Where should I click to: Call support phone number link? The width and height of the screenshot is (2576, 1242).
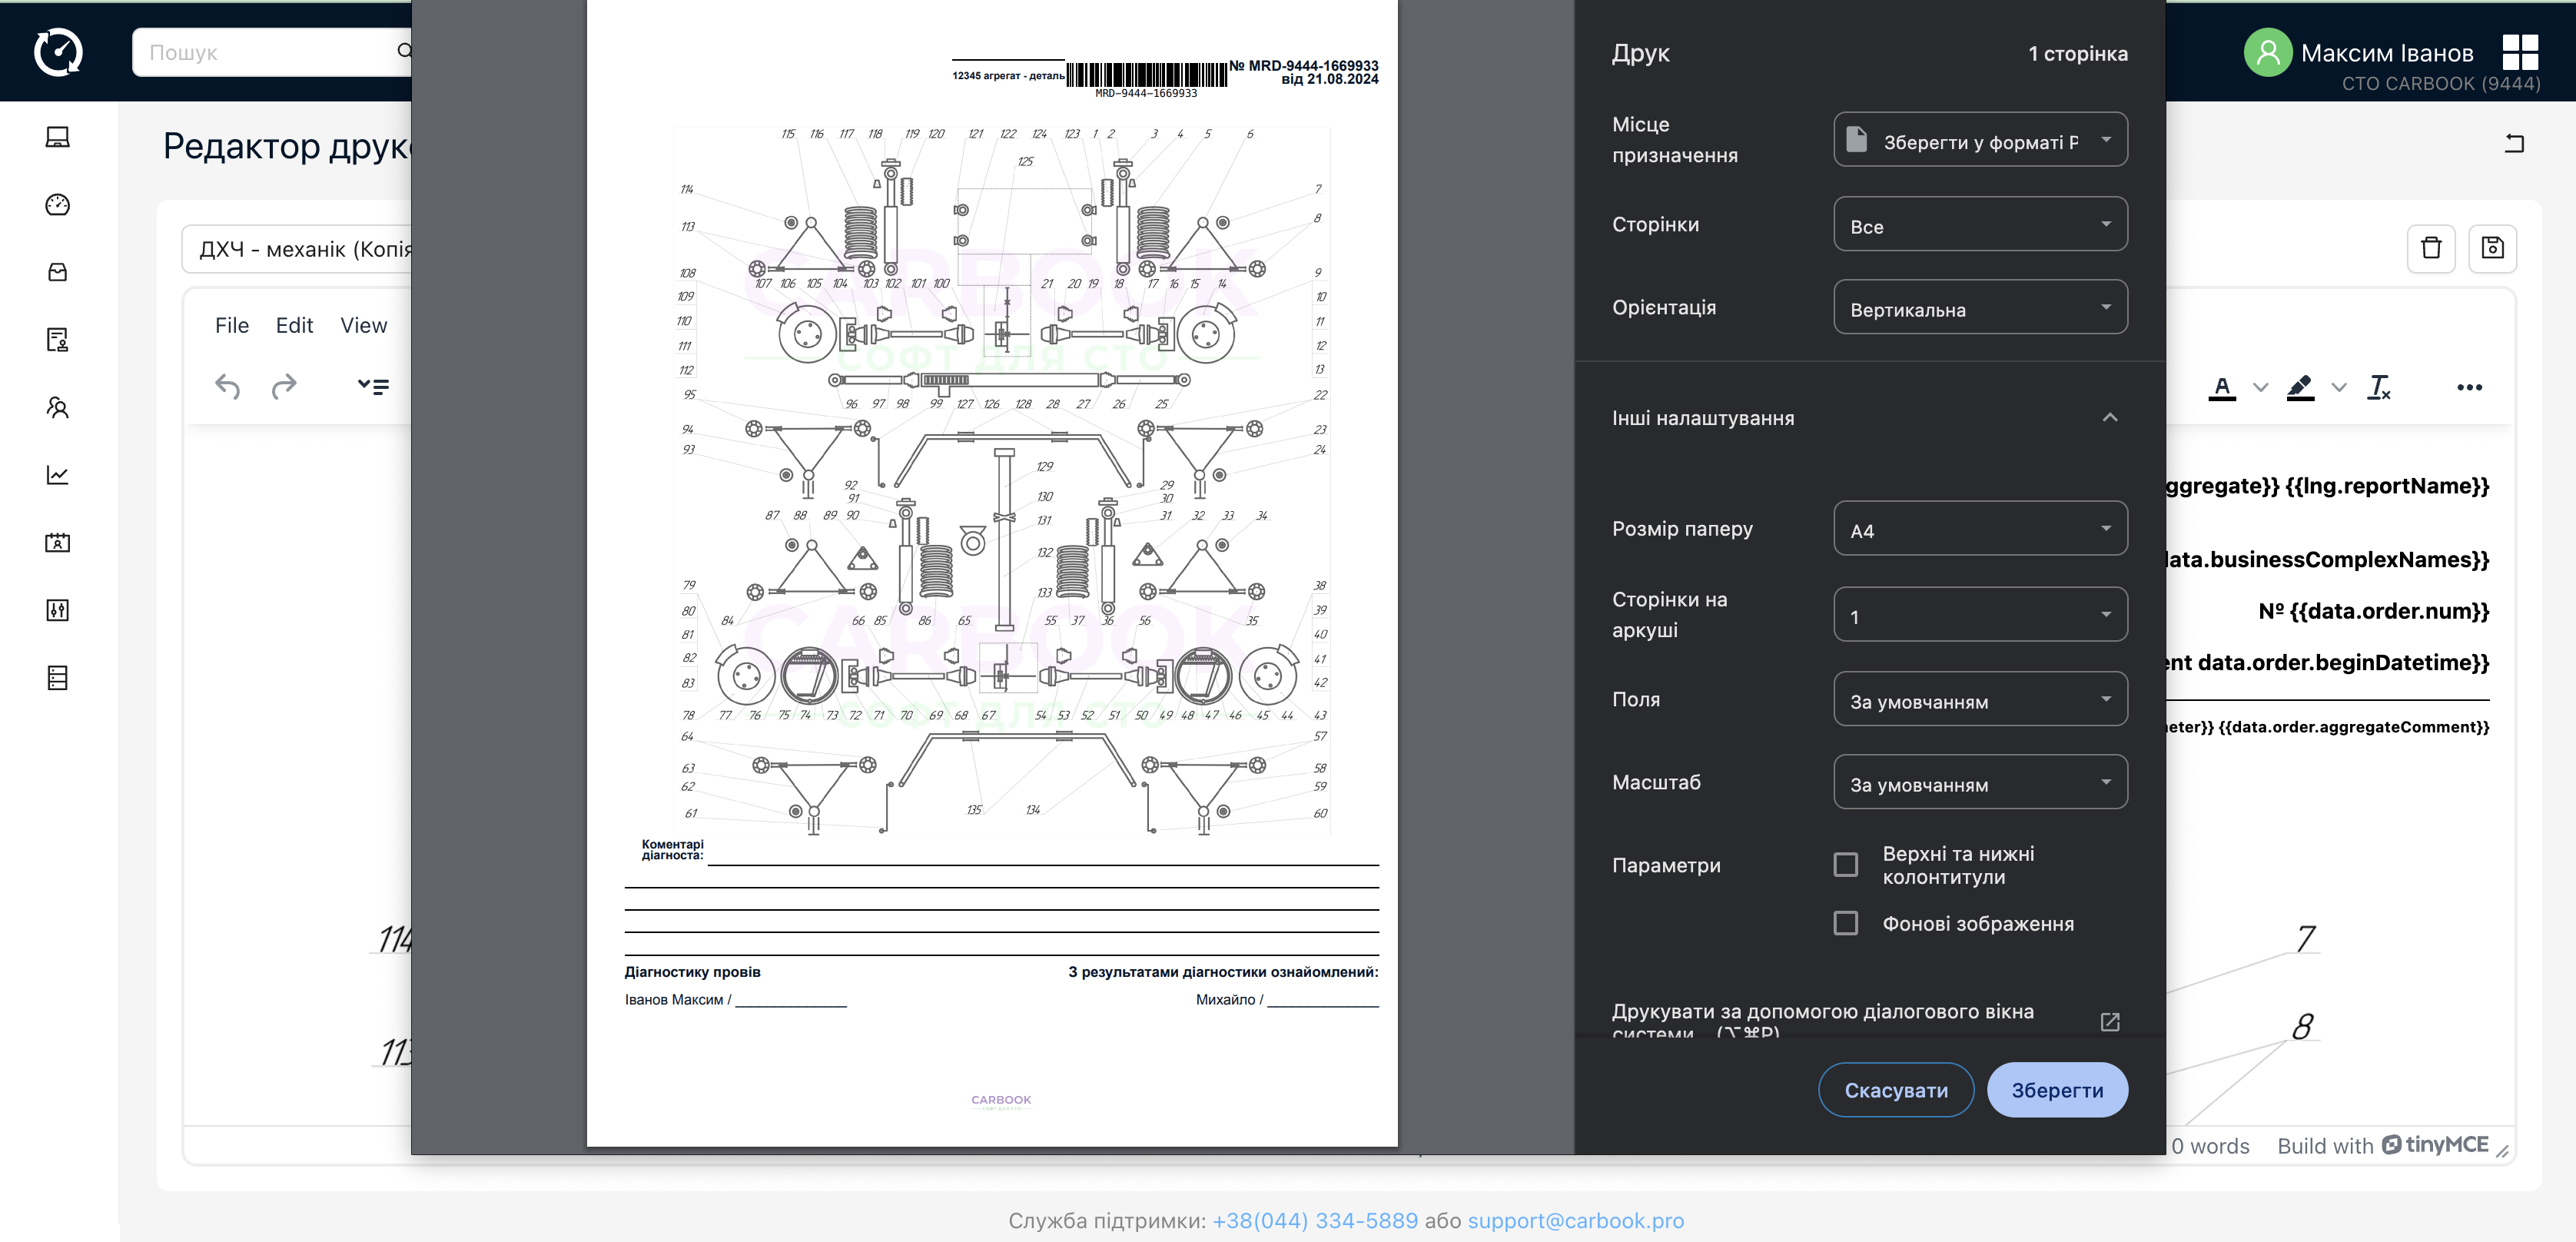(x=1315, y=1221)
